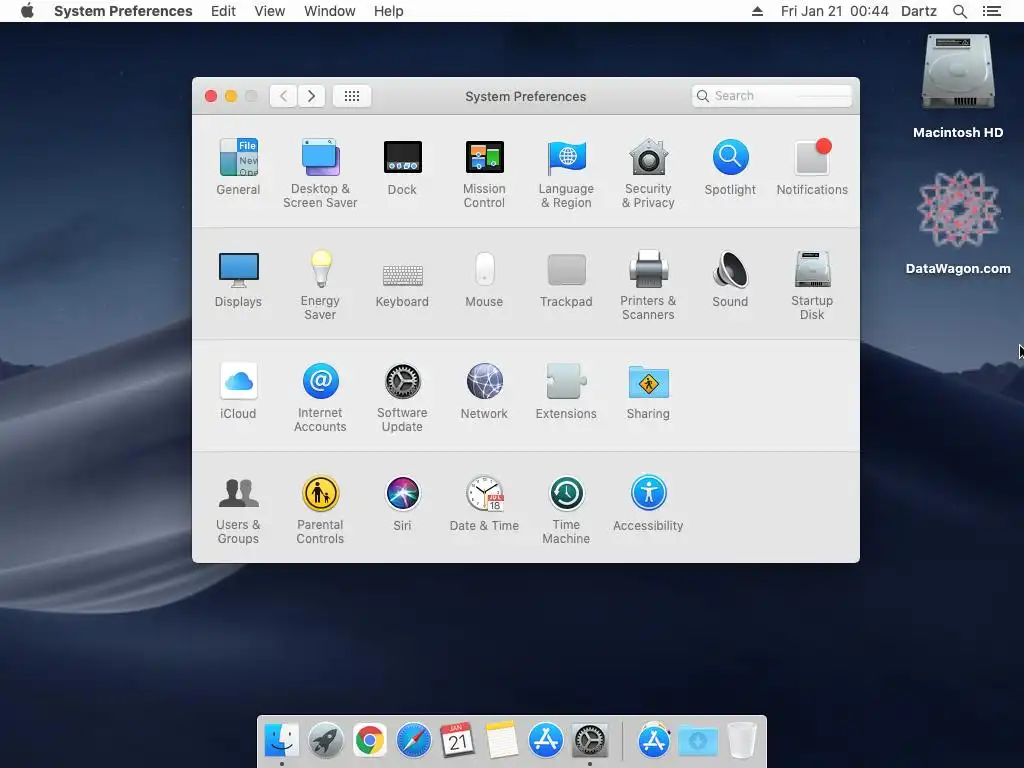Viewport: 1024px width, 768px height.
Task: Open Desktop & Screen Saver preferences
Action: [x=320, y=173]
